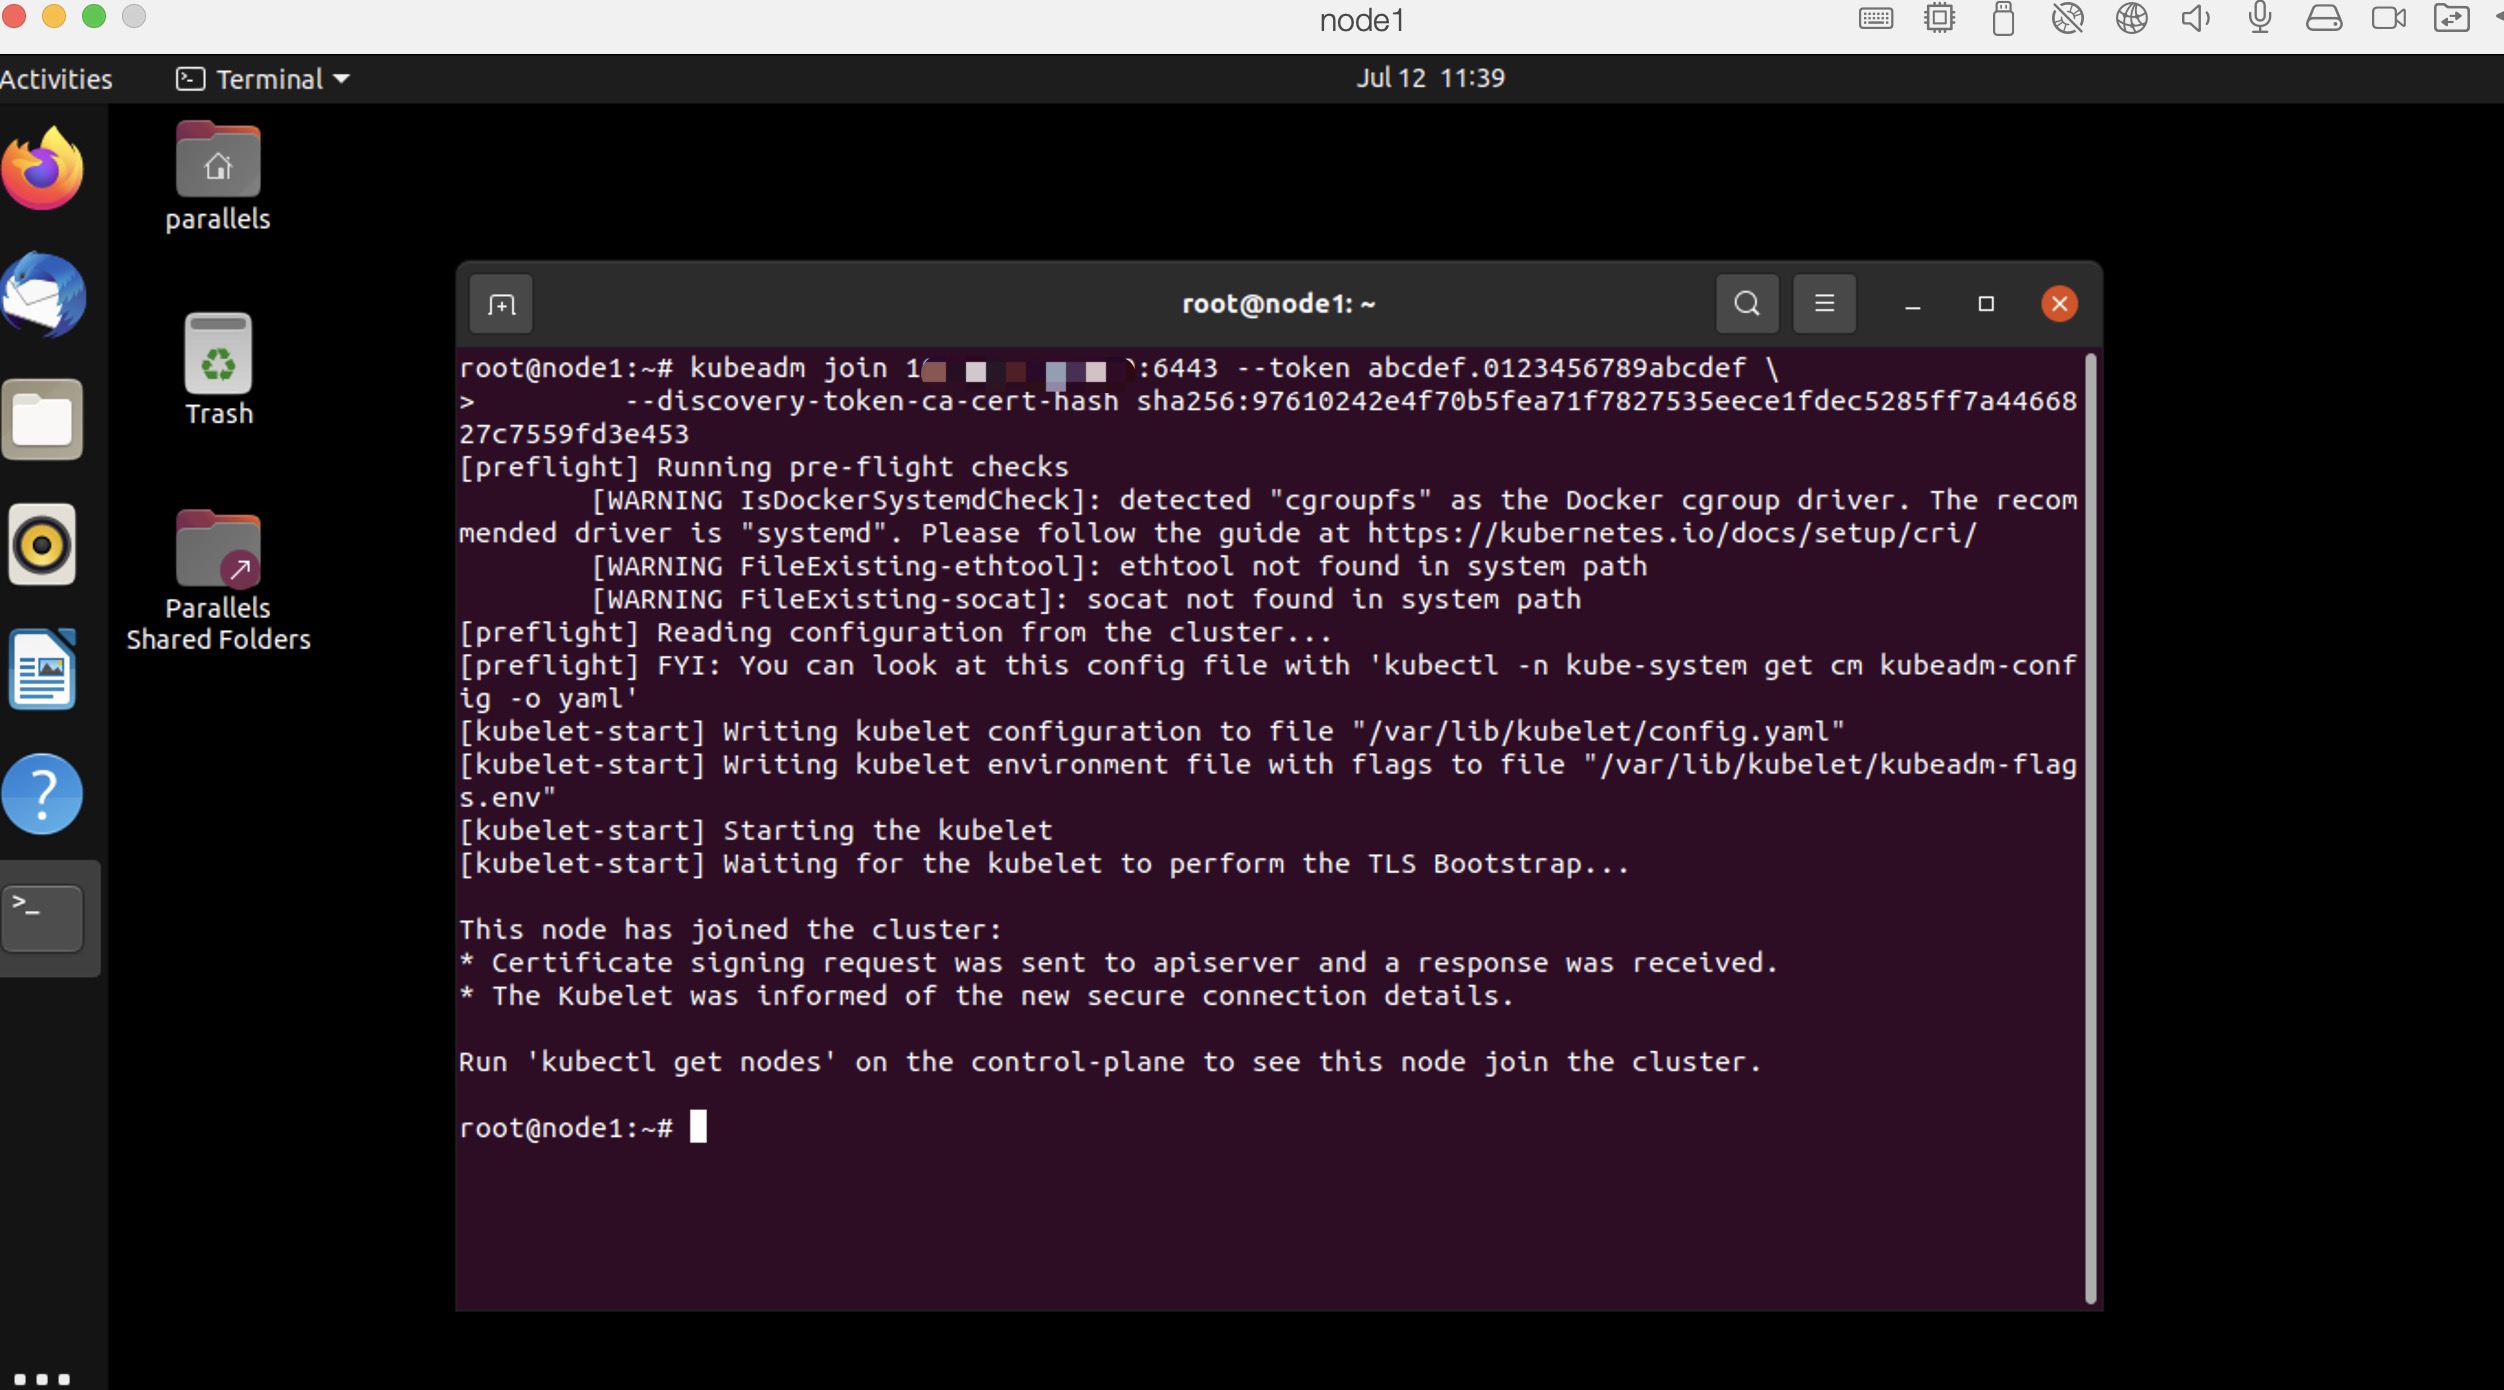Click token 'abcdef.0123456789abcdef' text

click(x=1557, y=368)
